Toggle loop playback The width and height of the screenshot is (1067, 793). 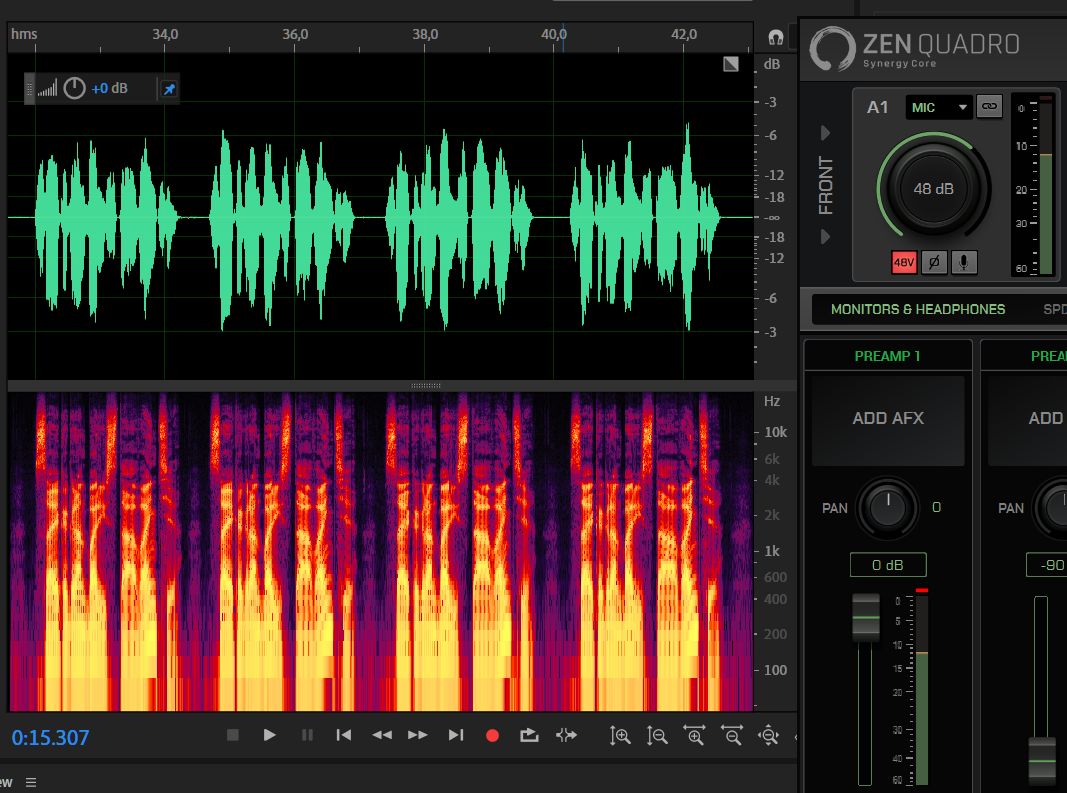pos(529,735)
